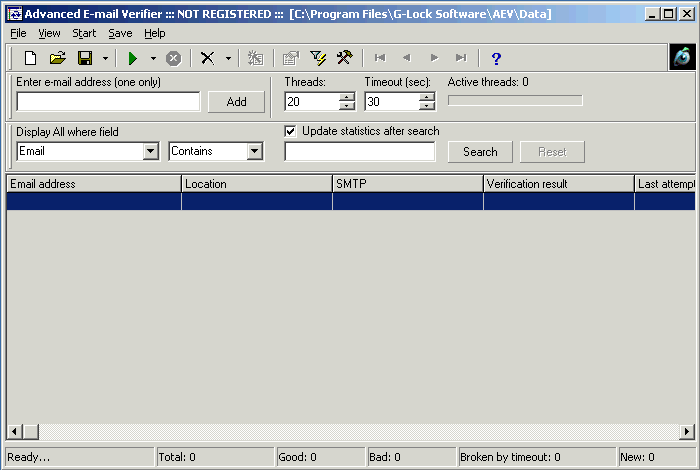Click the G-Lock logo icon
The width and height of the screenshot is (700, 470).
tap(682, 57)
